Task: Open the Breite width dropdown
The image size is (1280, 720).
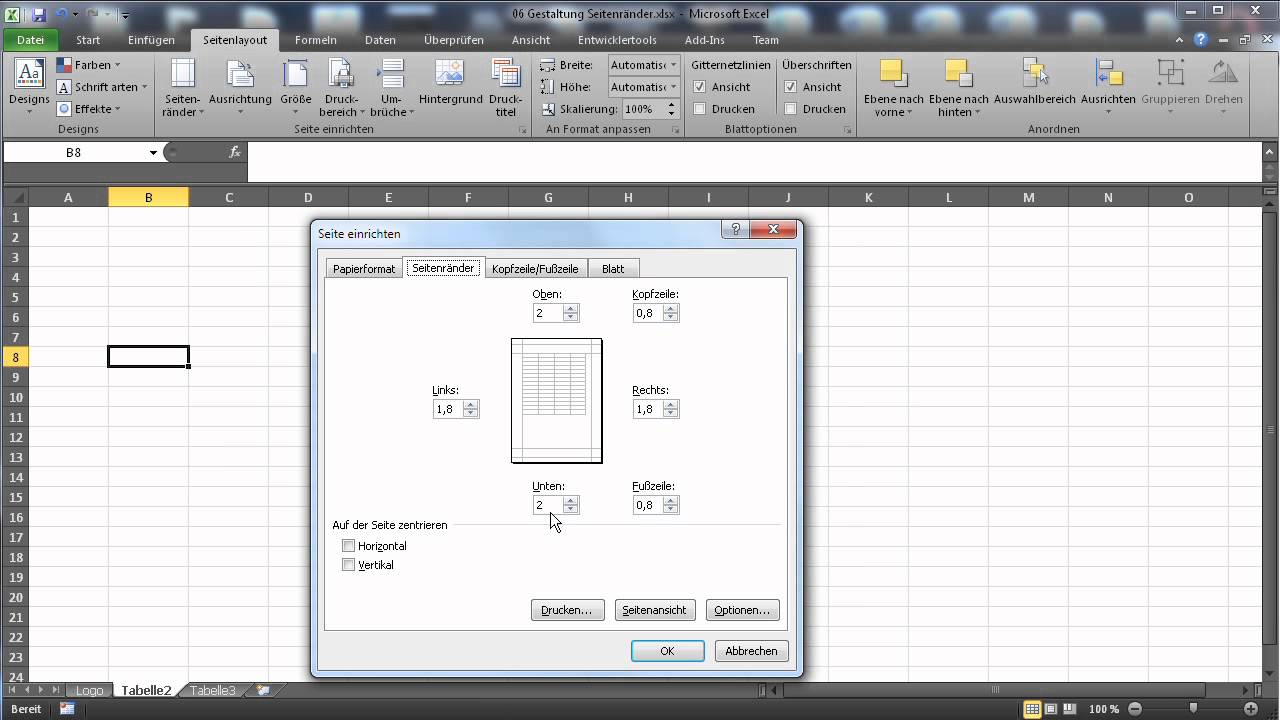Action: coord(674,65)
